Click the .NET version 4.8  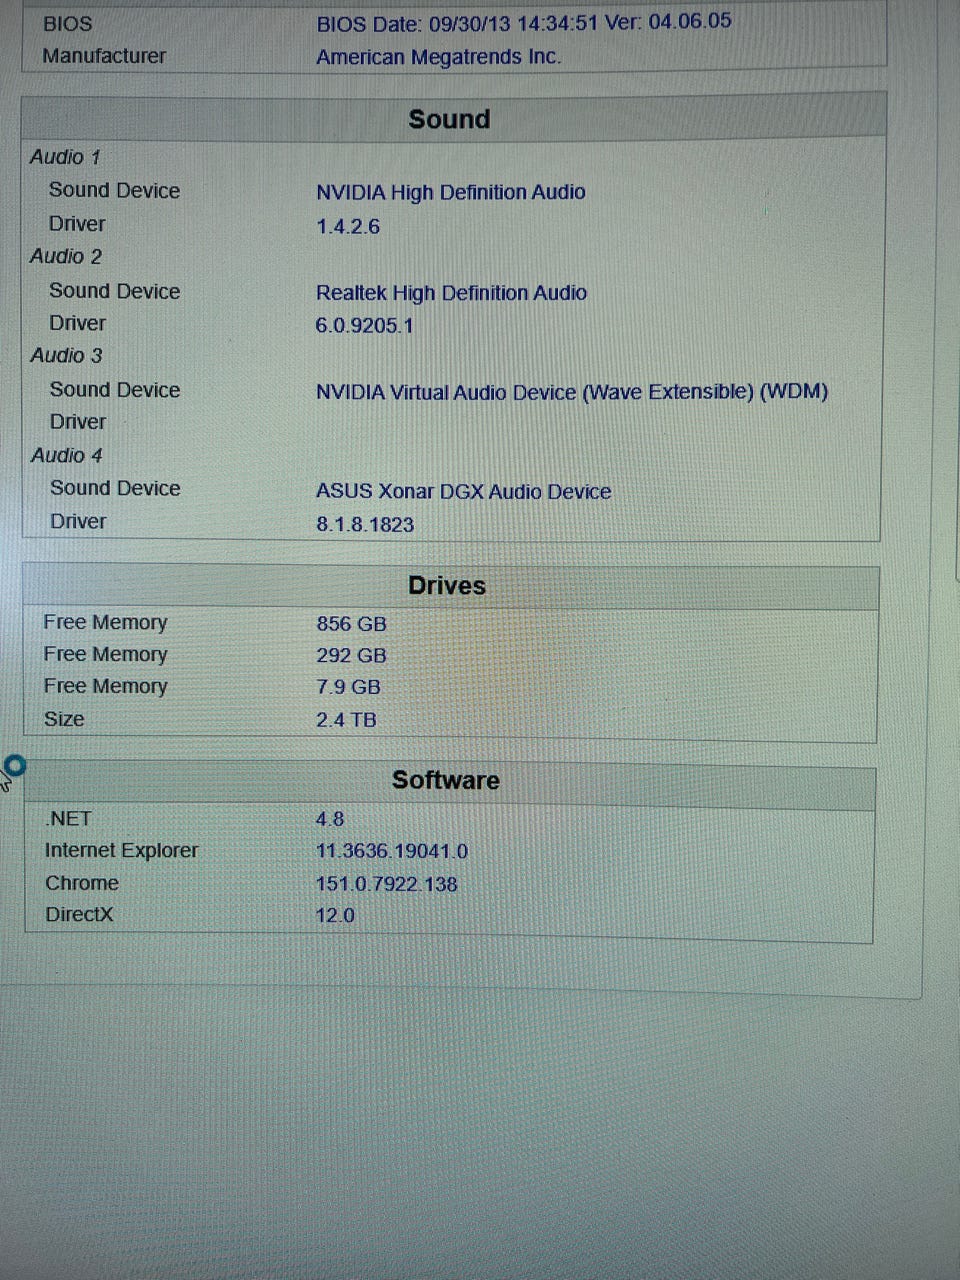[x=330, y=819]
